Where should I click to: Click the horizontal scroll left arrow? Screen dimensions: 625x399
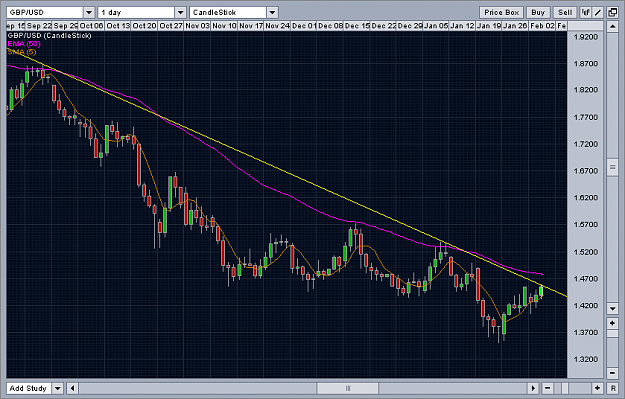point(72,388)
